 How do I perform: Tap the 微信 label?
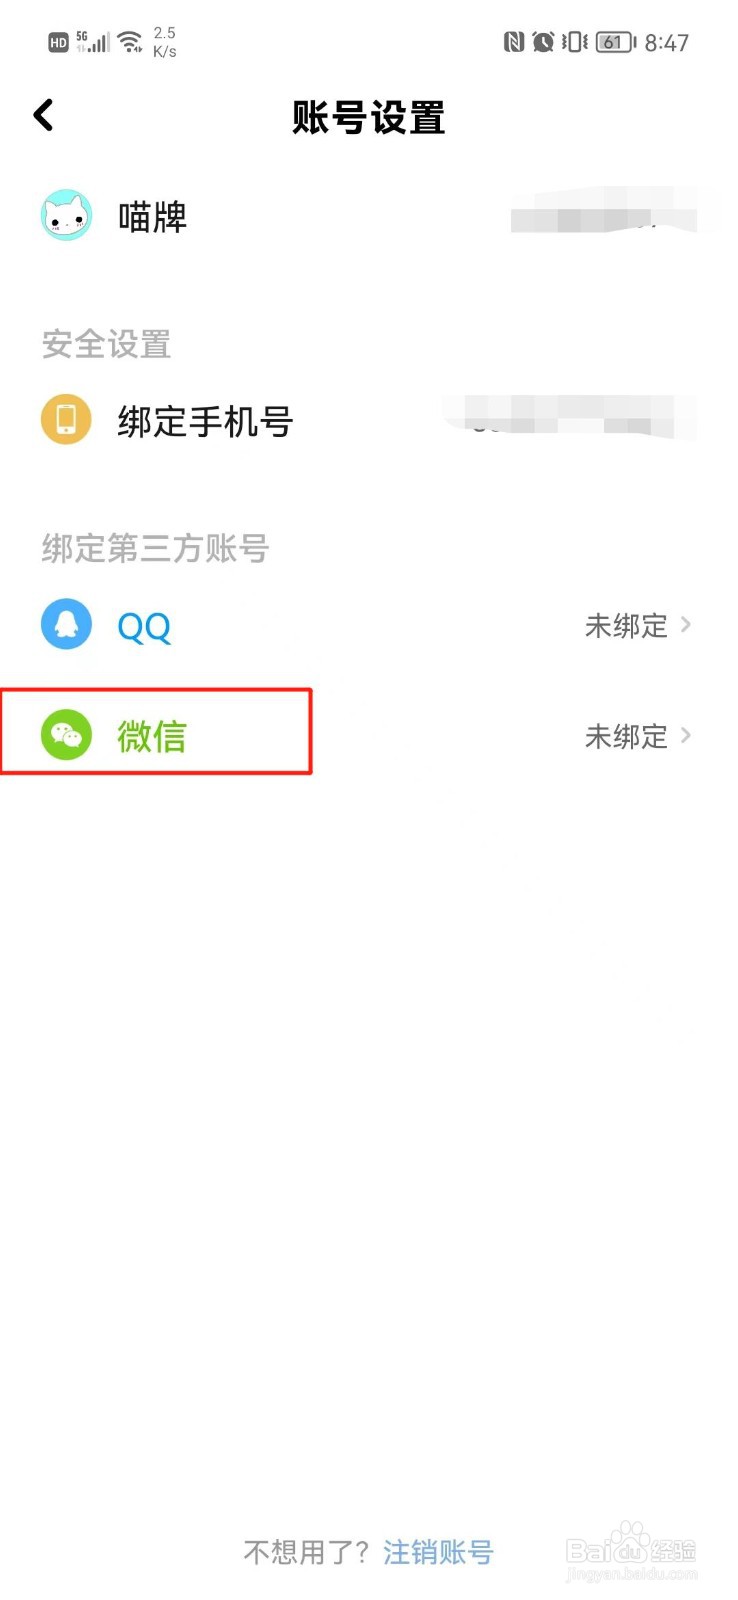(x=152, y=737)
